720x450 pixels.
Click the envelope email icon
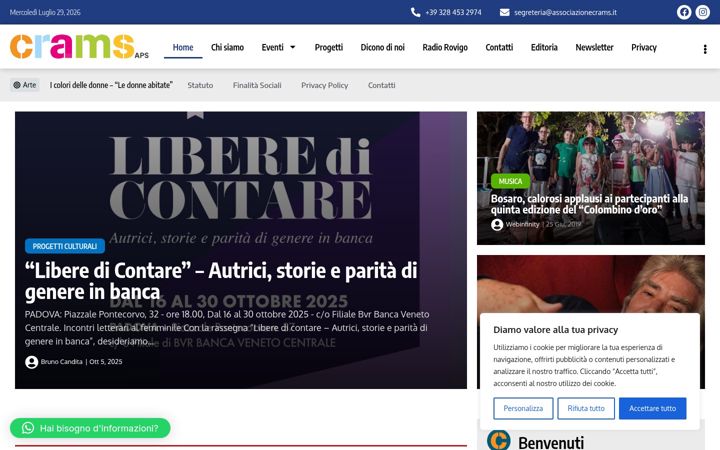click(504, 12)
